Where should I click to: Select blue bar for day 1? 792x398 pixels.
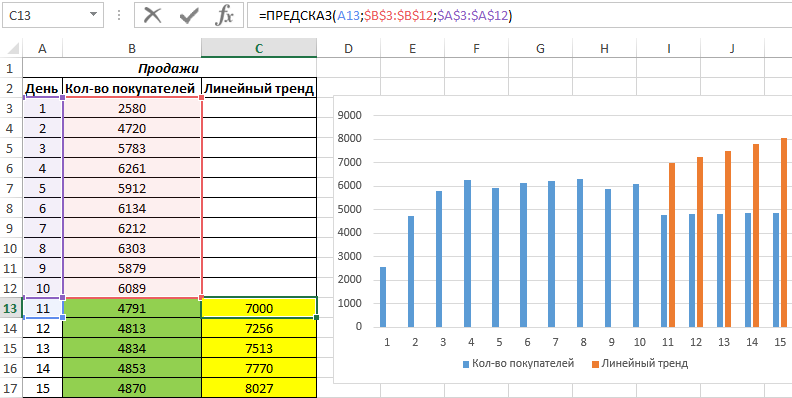(x=383, y=297)
